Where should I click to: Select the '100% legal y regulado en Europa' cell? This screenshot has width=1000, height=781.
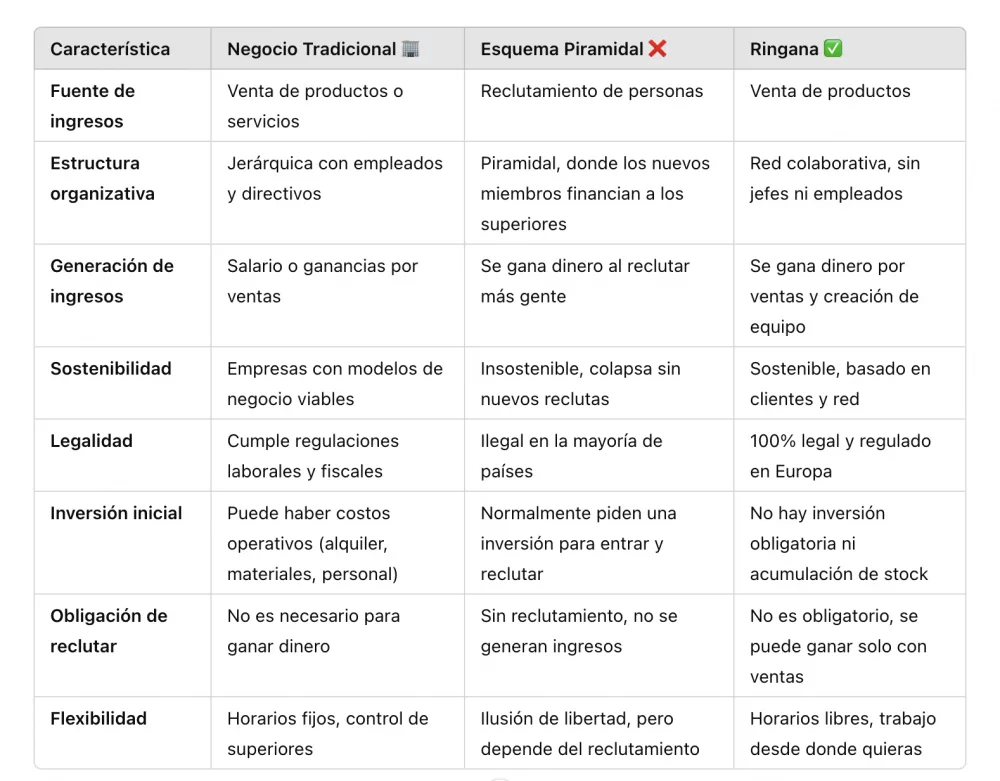tap(840, 456)
